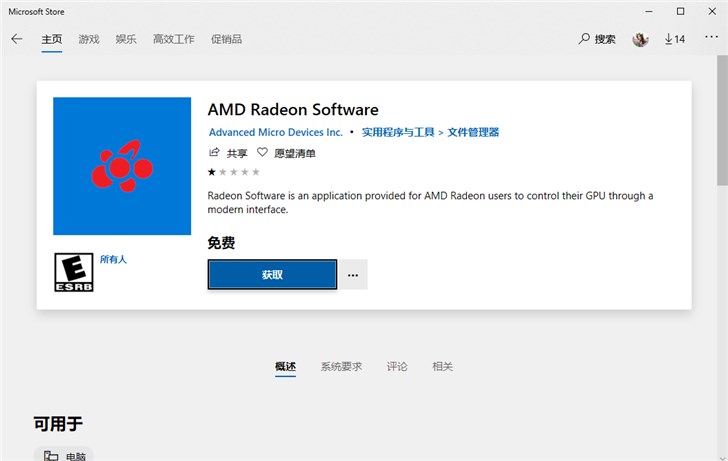Screen dimensions: 728x461
Task: Switch to the 娱乐 (Entertainment) tab
Action: [126, 39]
